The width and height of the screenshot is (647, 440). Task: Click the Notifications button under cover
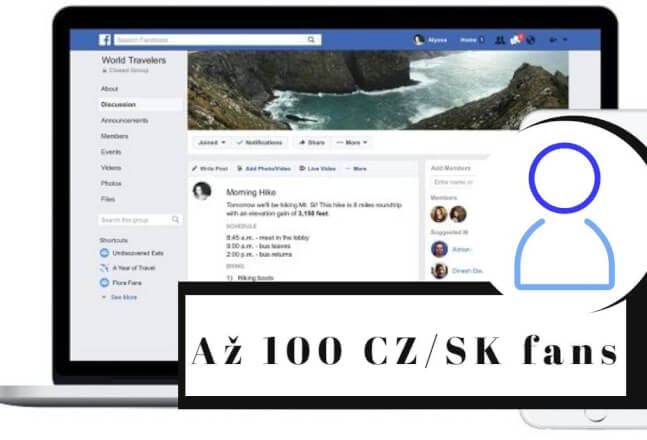[x=260, y=142]
